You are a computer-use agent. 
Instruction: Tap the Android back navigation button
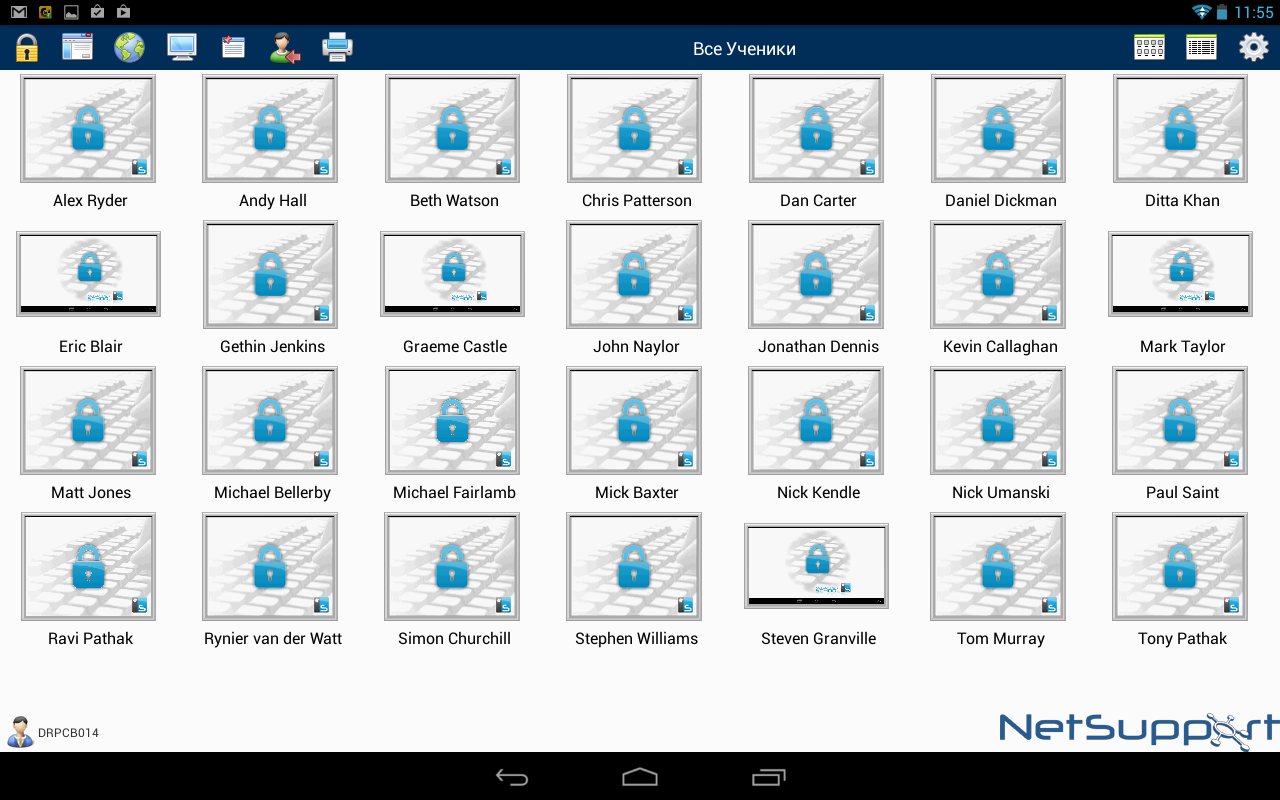point(512,777)
